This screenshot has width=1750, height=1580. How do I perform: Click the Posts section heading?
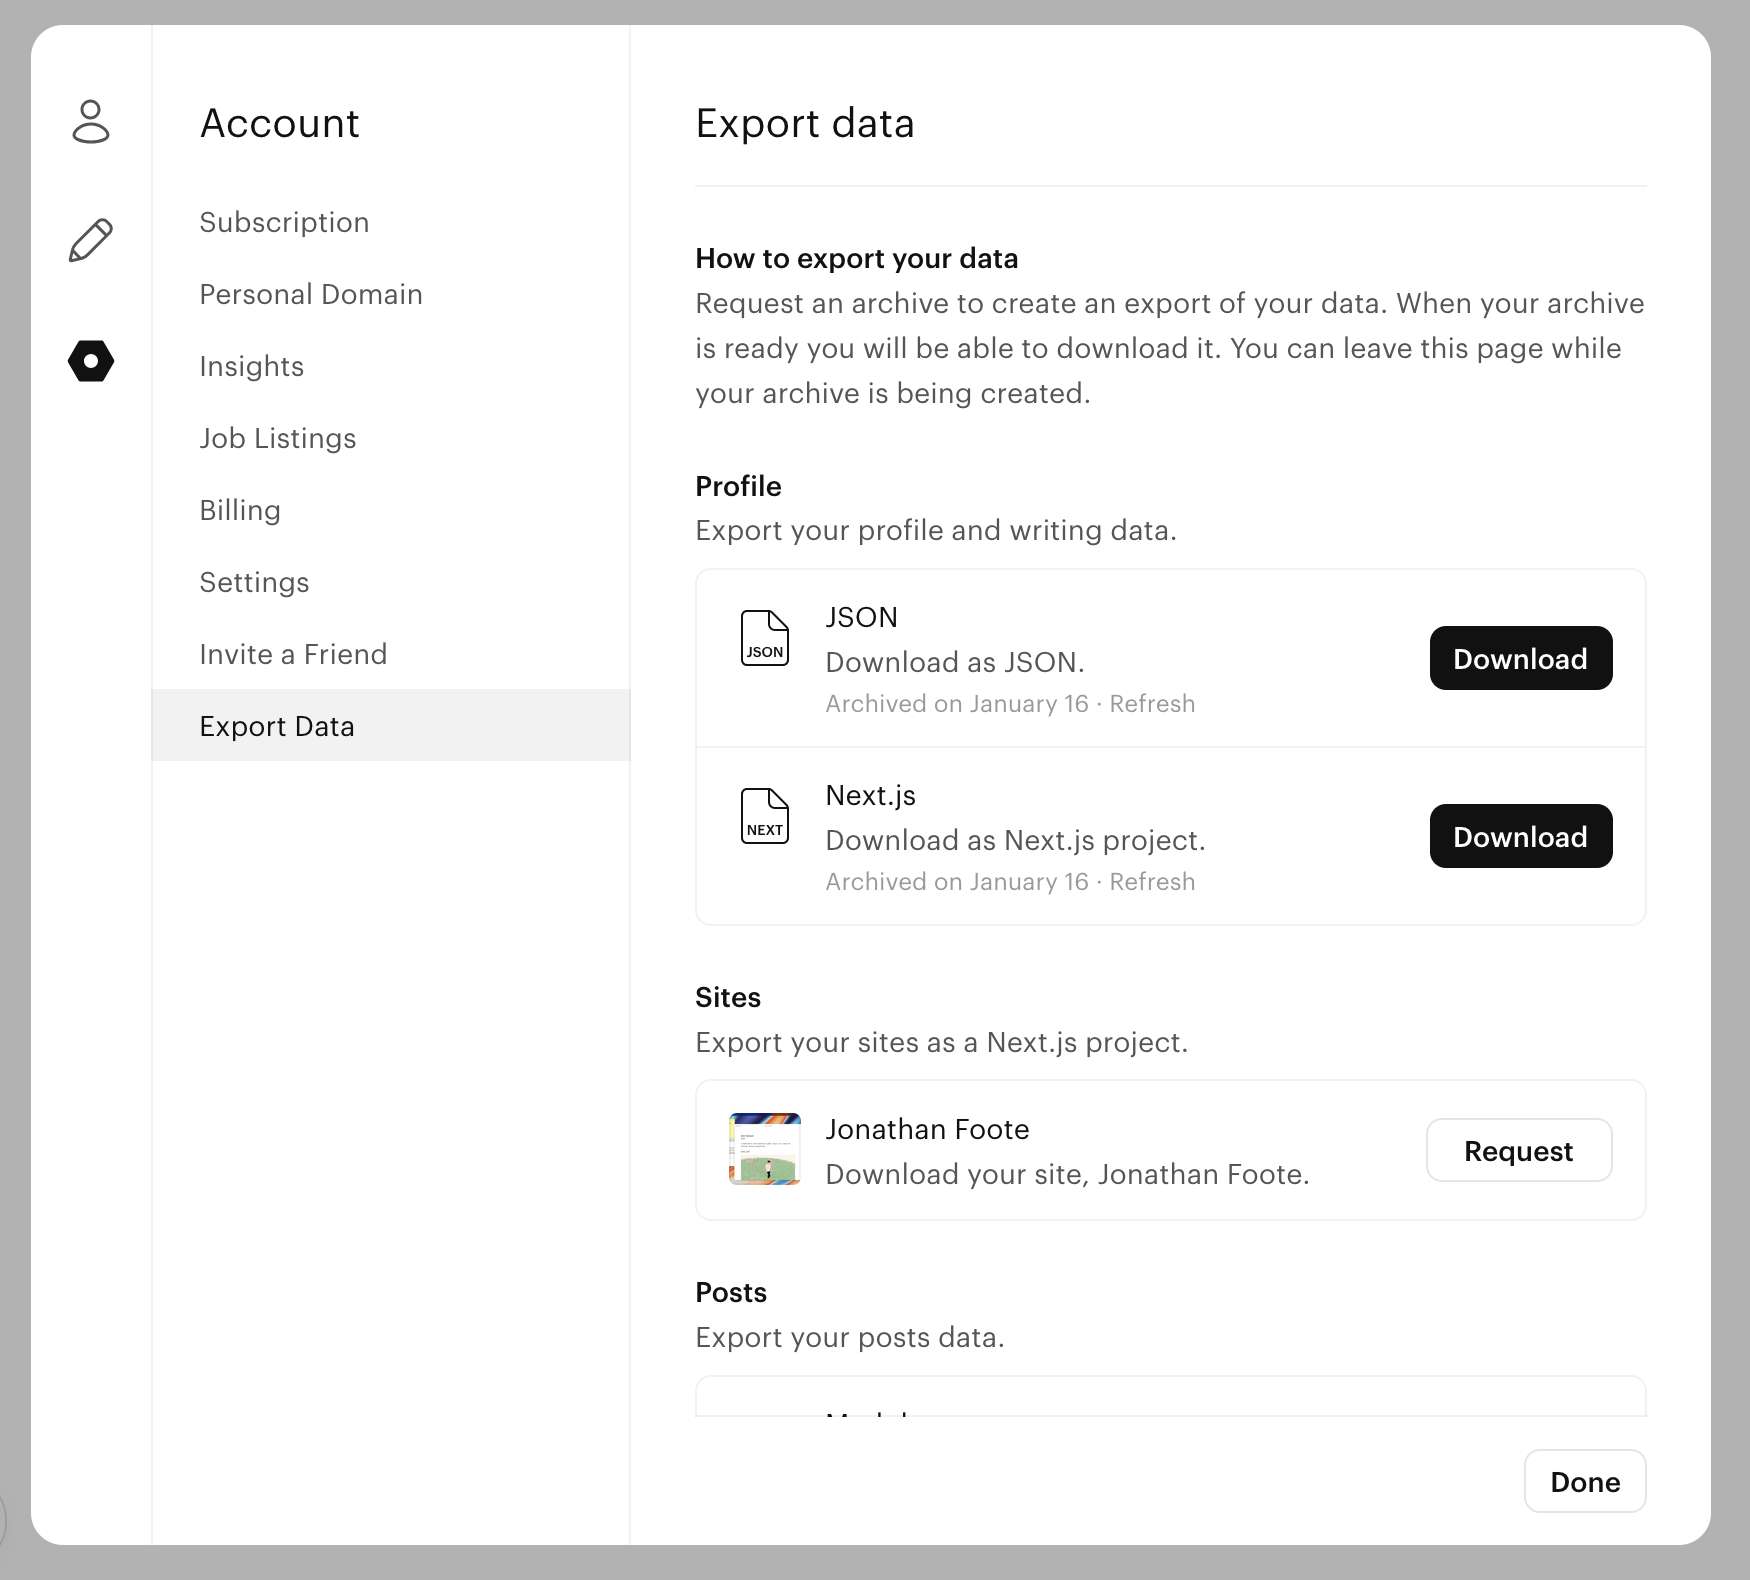click(731, 1292)
